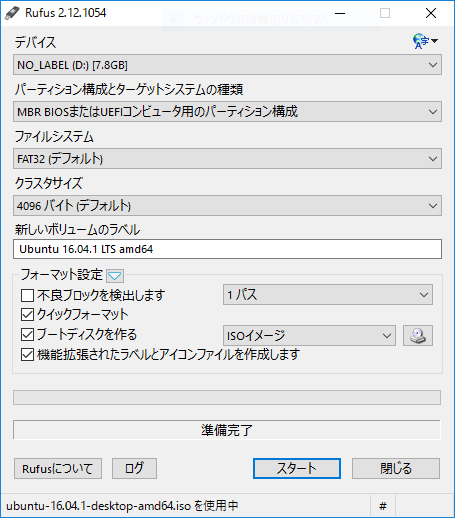Screen dimensions: 455x518
Task: Click the 準備完了 status box
Action: (227, 430)
